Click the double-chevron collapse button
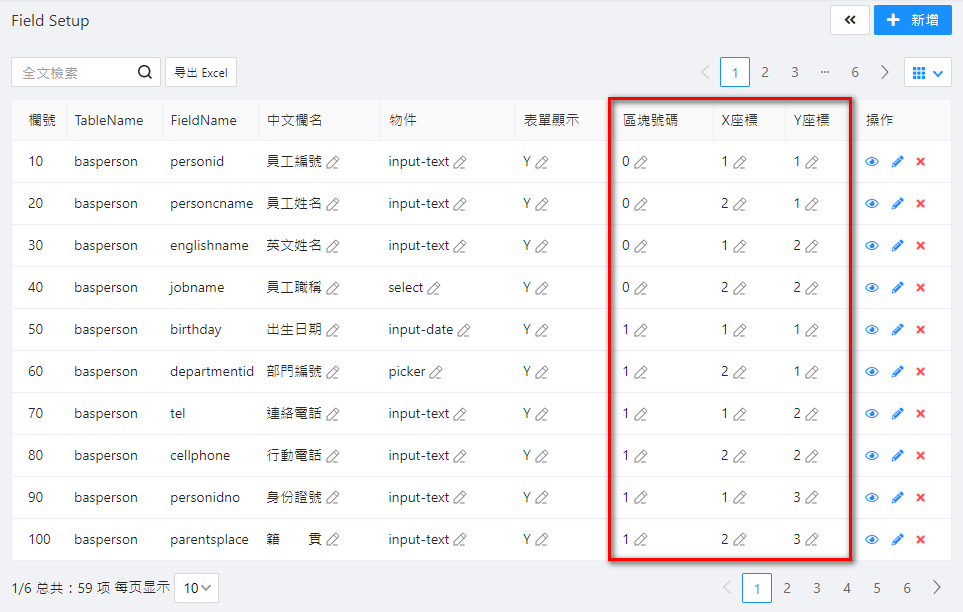 (x=849, y=20)
